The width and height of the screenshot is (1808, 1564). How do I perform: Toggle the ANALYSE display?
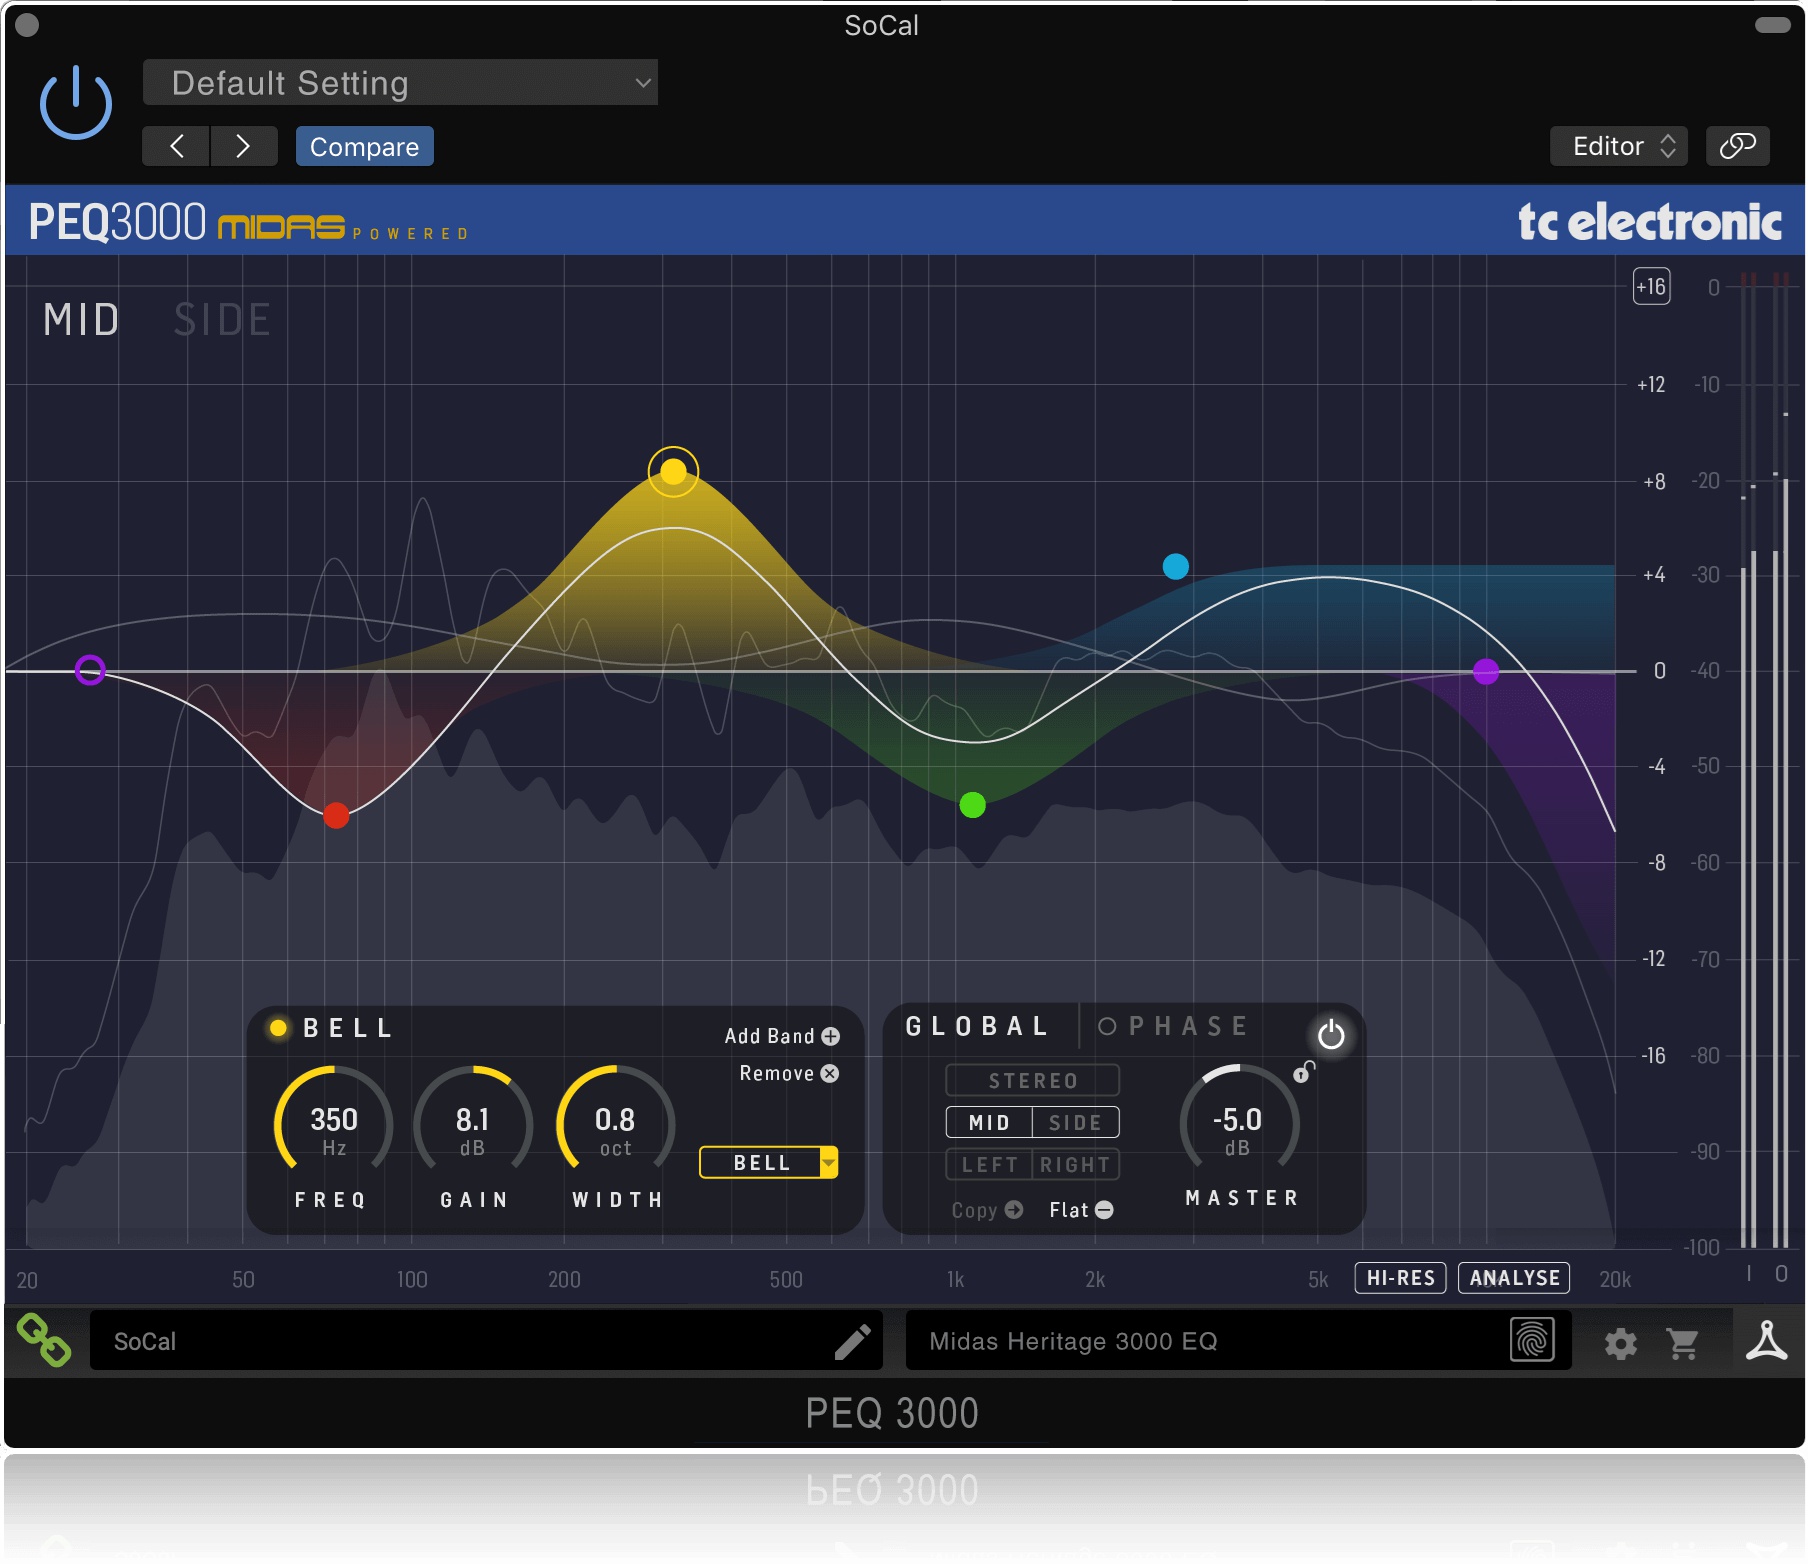coord(1513,1278)
